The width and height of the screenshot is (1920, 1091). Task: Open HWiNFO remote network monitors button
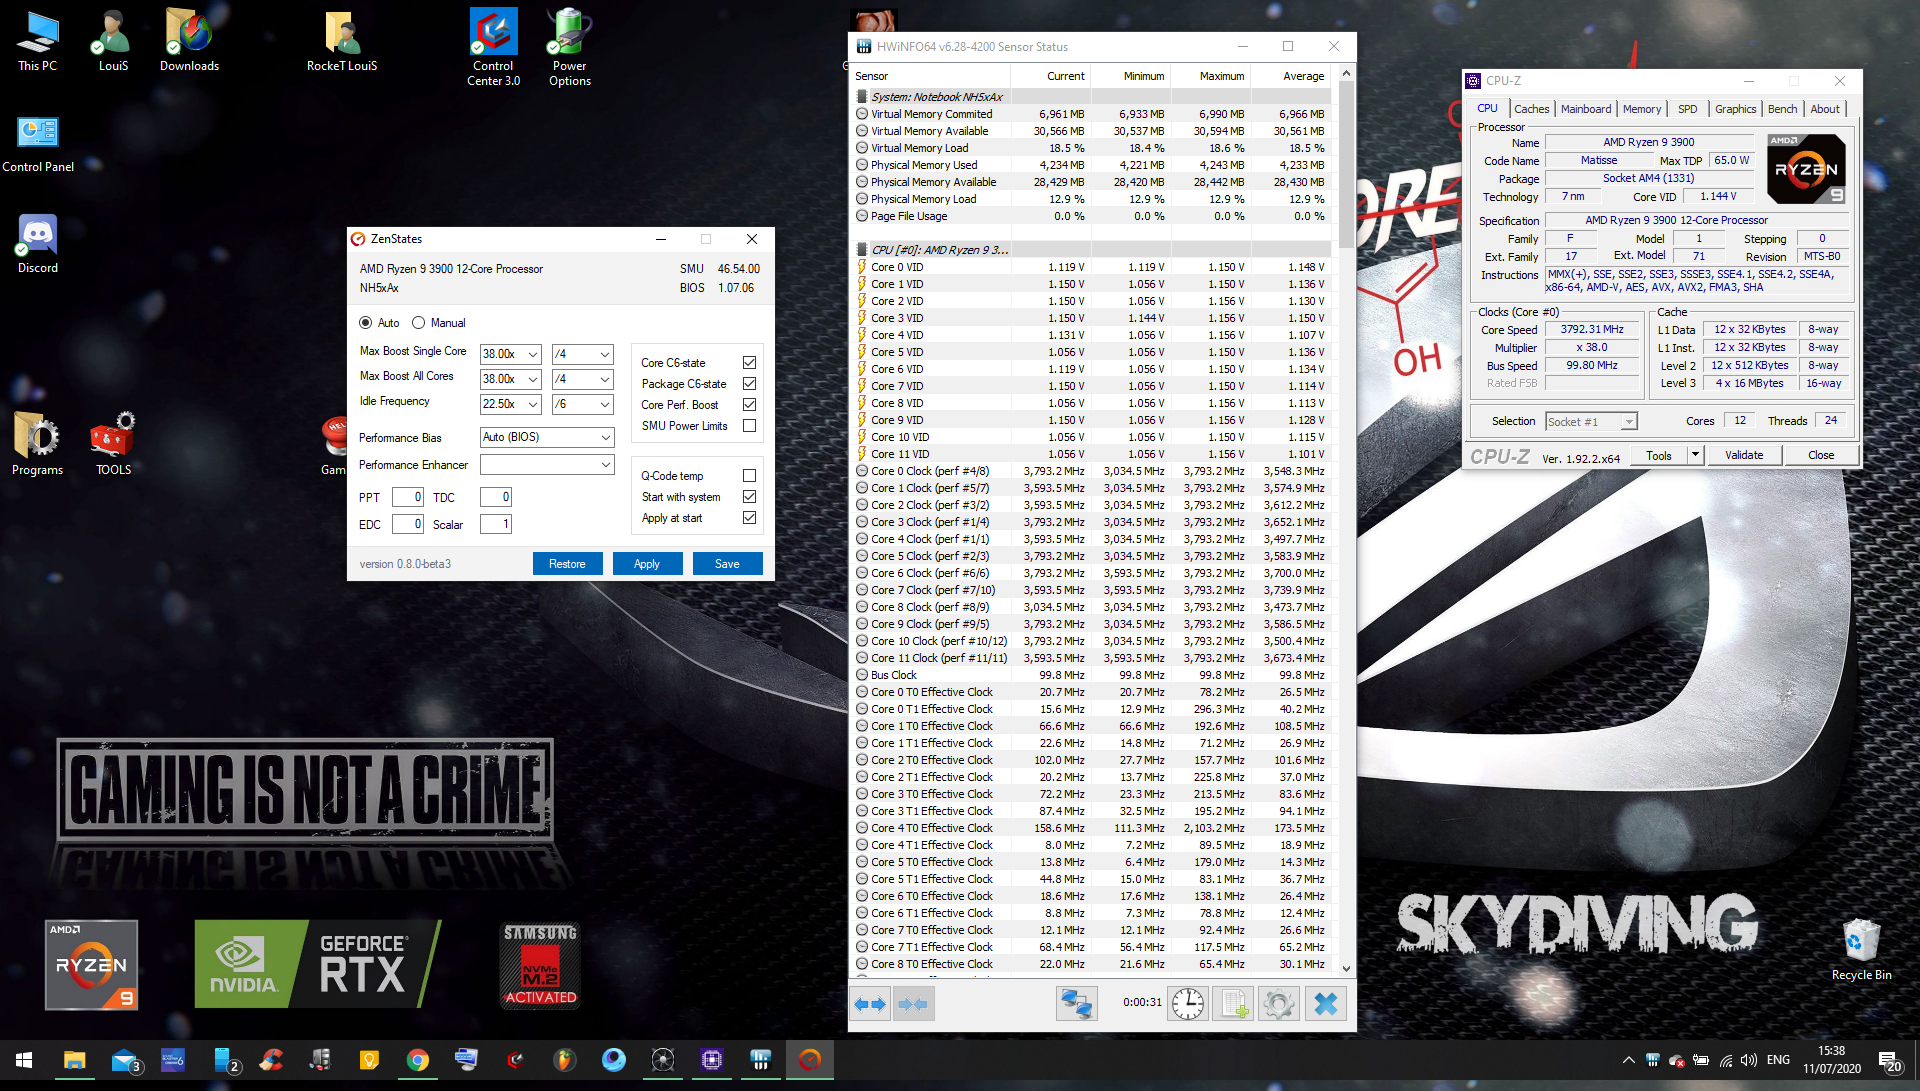[x=1077, y=1004]
